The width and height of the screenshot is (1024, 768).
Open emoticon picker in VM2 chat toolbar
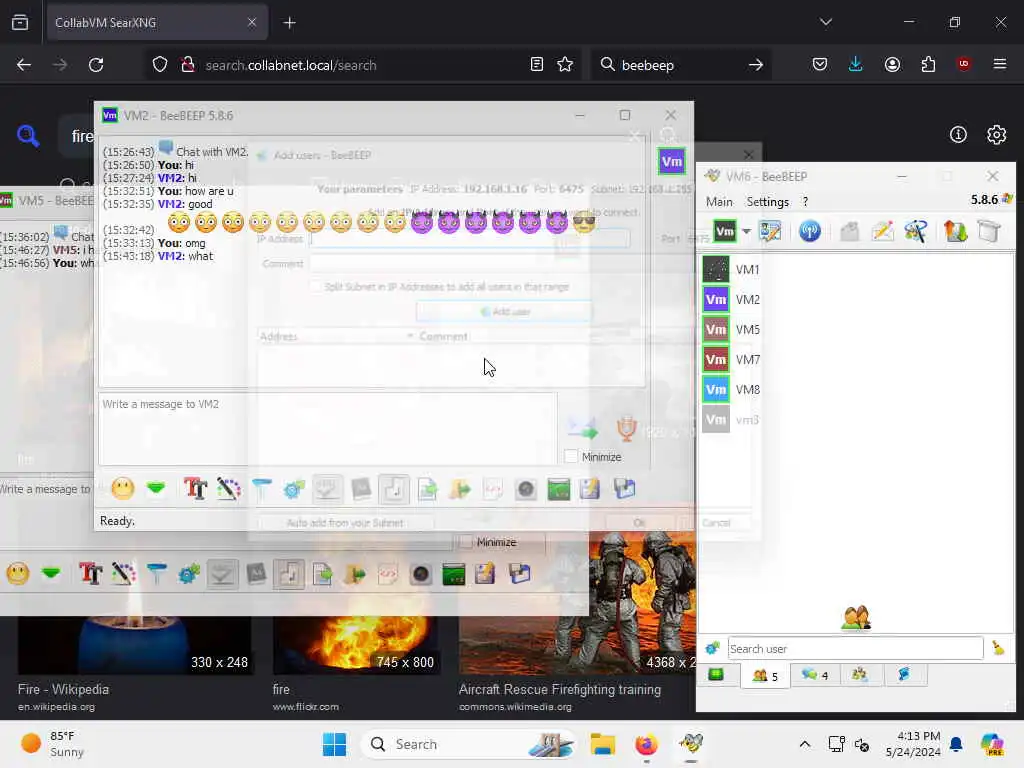pos(123,488)
